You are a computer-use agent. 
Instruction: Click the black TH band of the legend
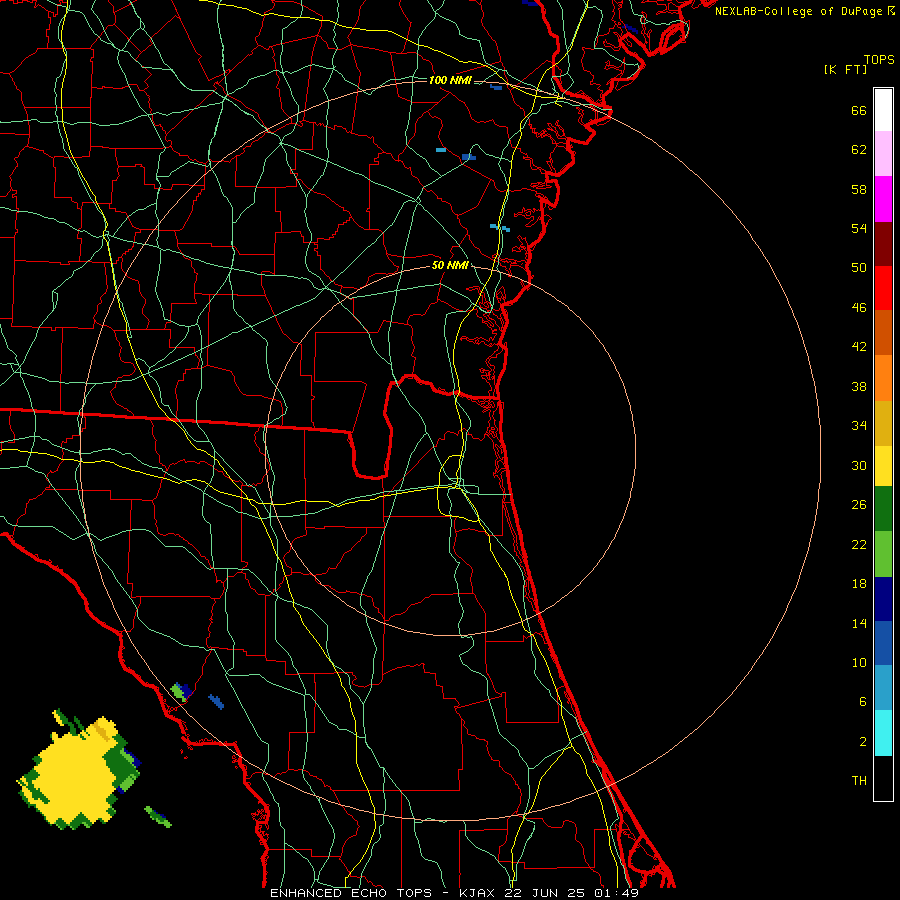(883, 778)
